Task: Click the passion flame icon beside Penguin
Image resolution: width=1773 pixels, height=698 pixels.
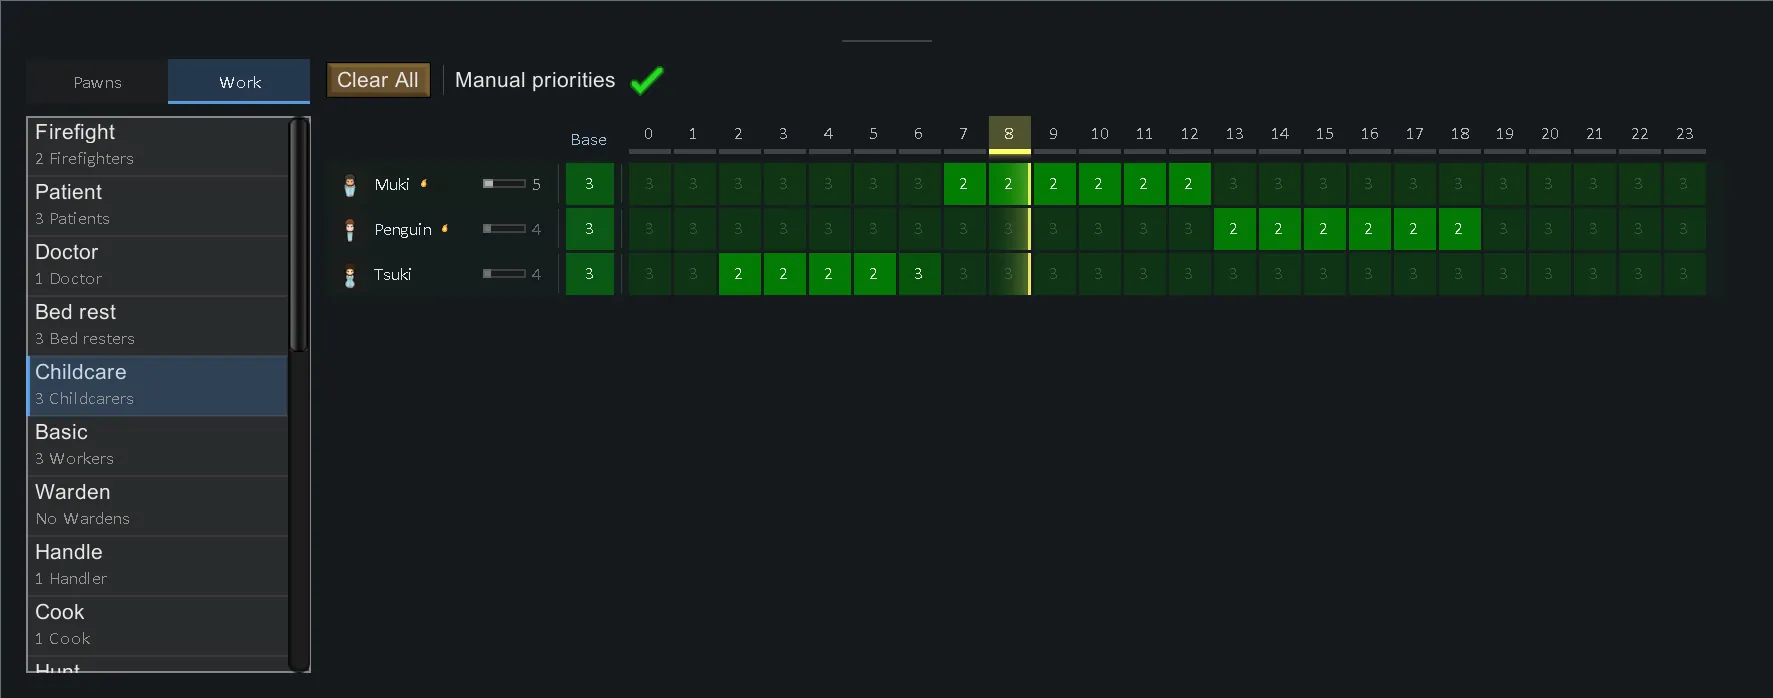Action: tap(445, 229)
